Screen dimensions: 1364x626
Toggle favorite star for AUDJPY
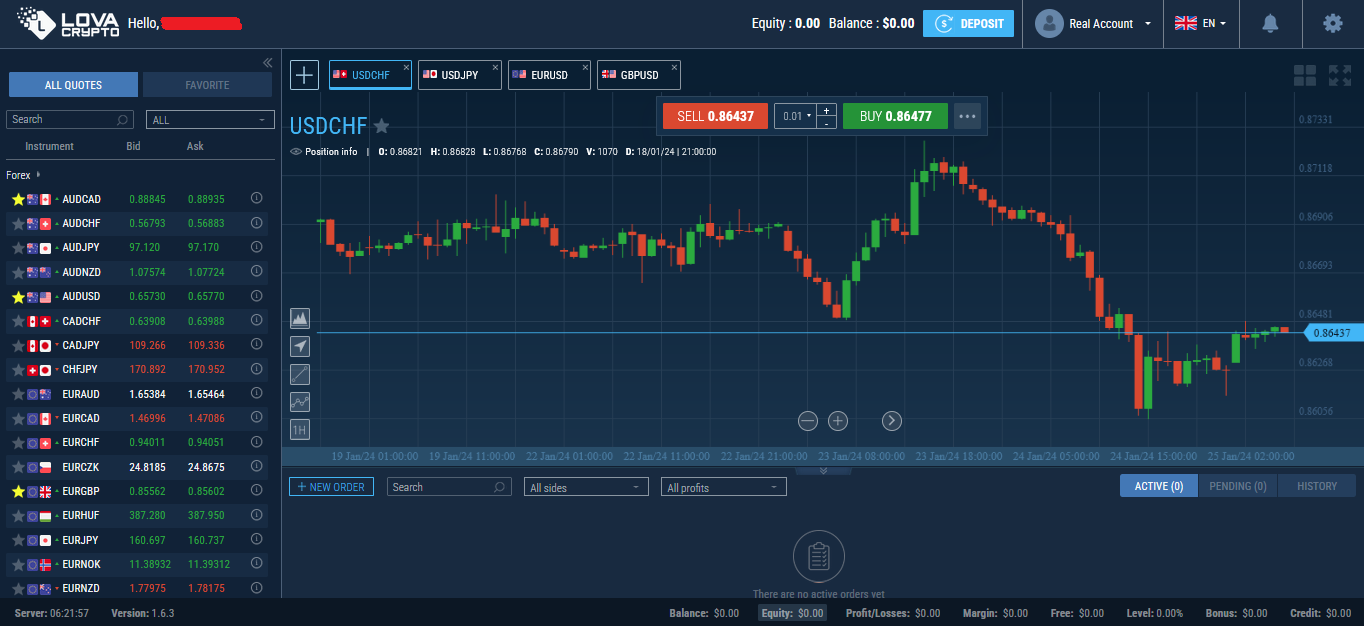(x=18, y=248)
